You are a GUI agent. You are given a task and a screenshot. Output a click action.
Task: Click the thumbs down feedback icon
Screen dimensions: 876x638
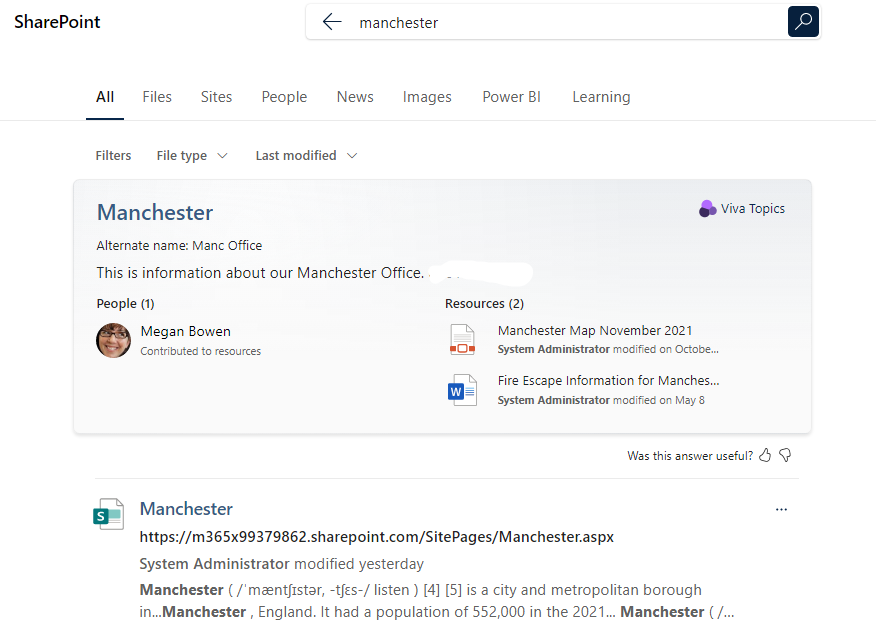(785, 455)
